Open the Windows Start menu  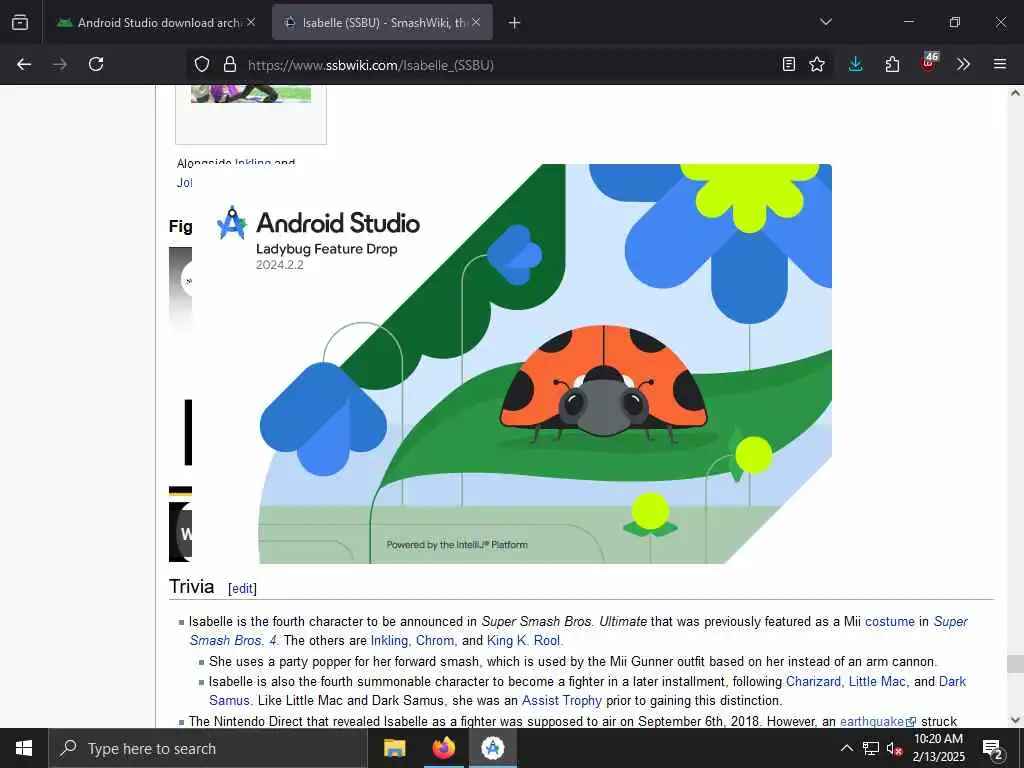point(24,748)
